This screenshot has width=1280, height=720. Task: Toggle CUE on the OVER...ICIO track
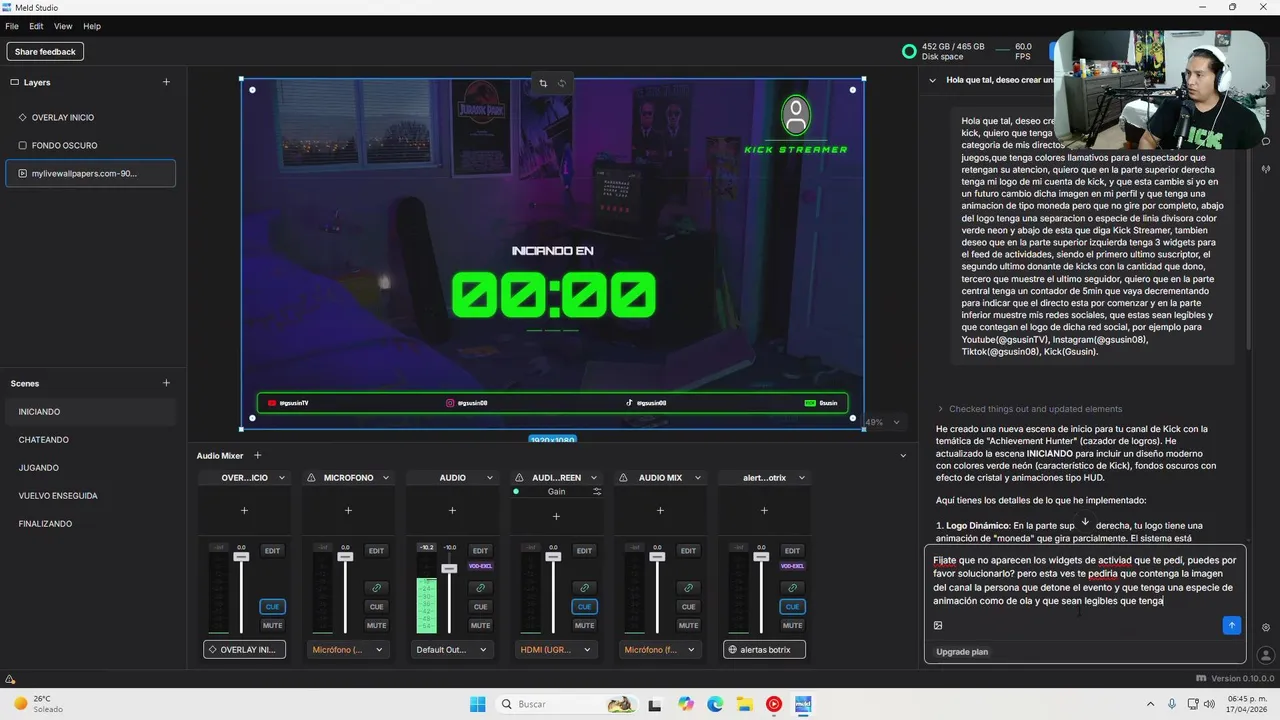[x=272, y=606]
